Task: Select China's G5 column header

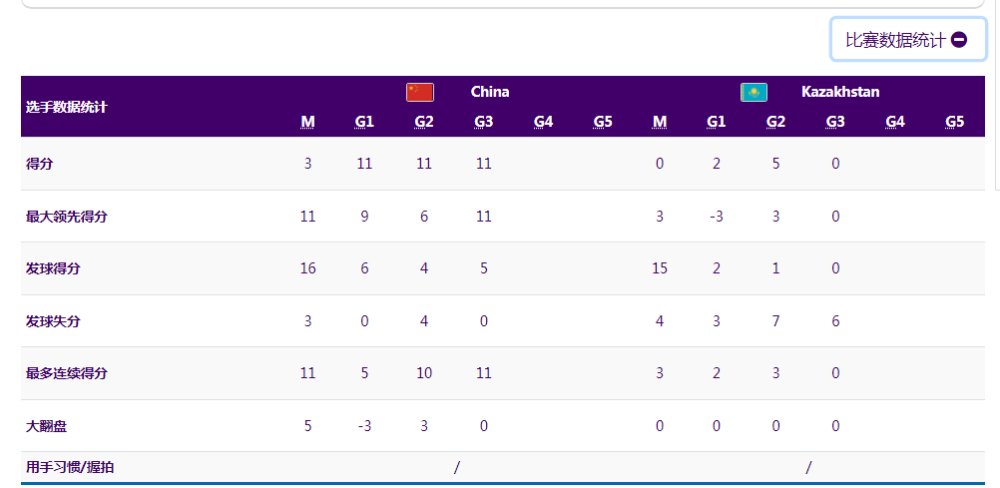Action: point(602,122)
